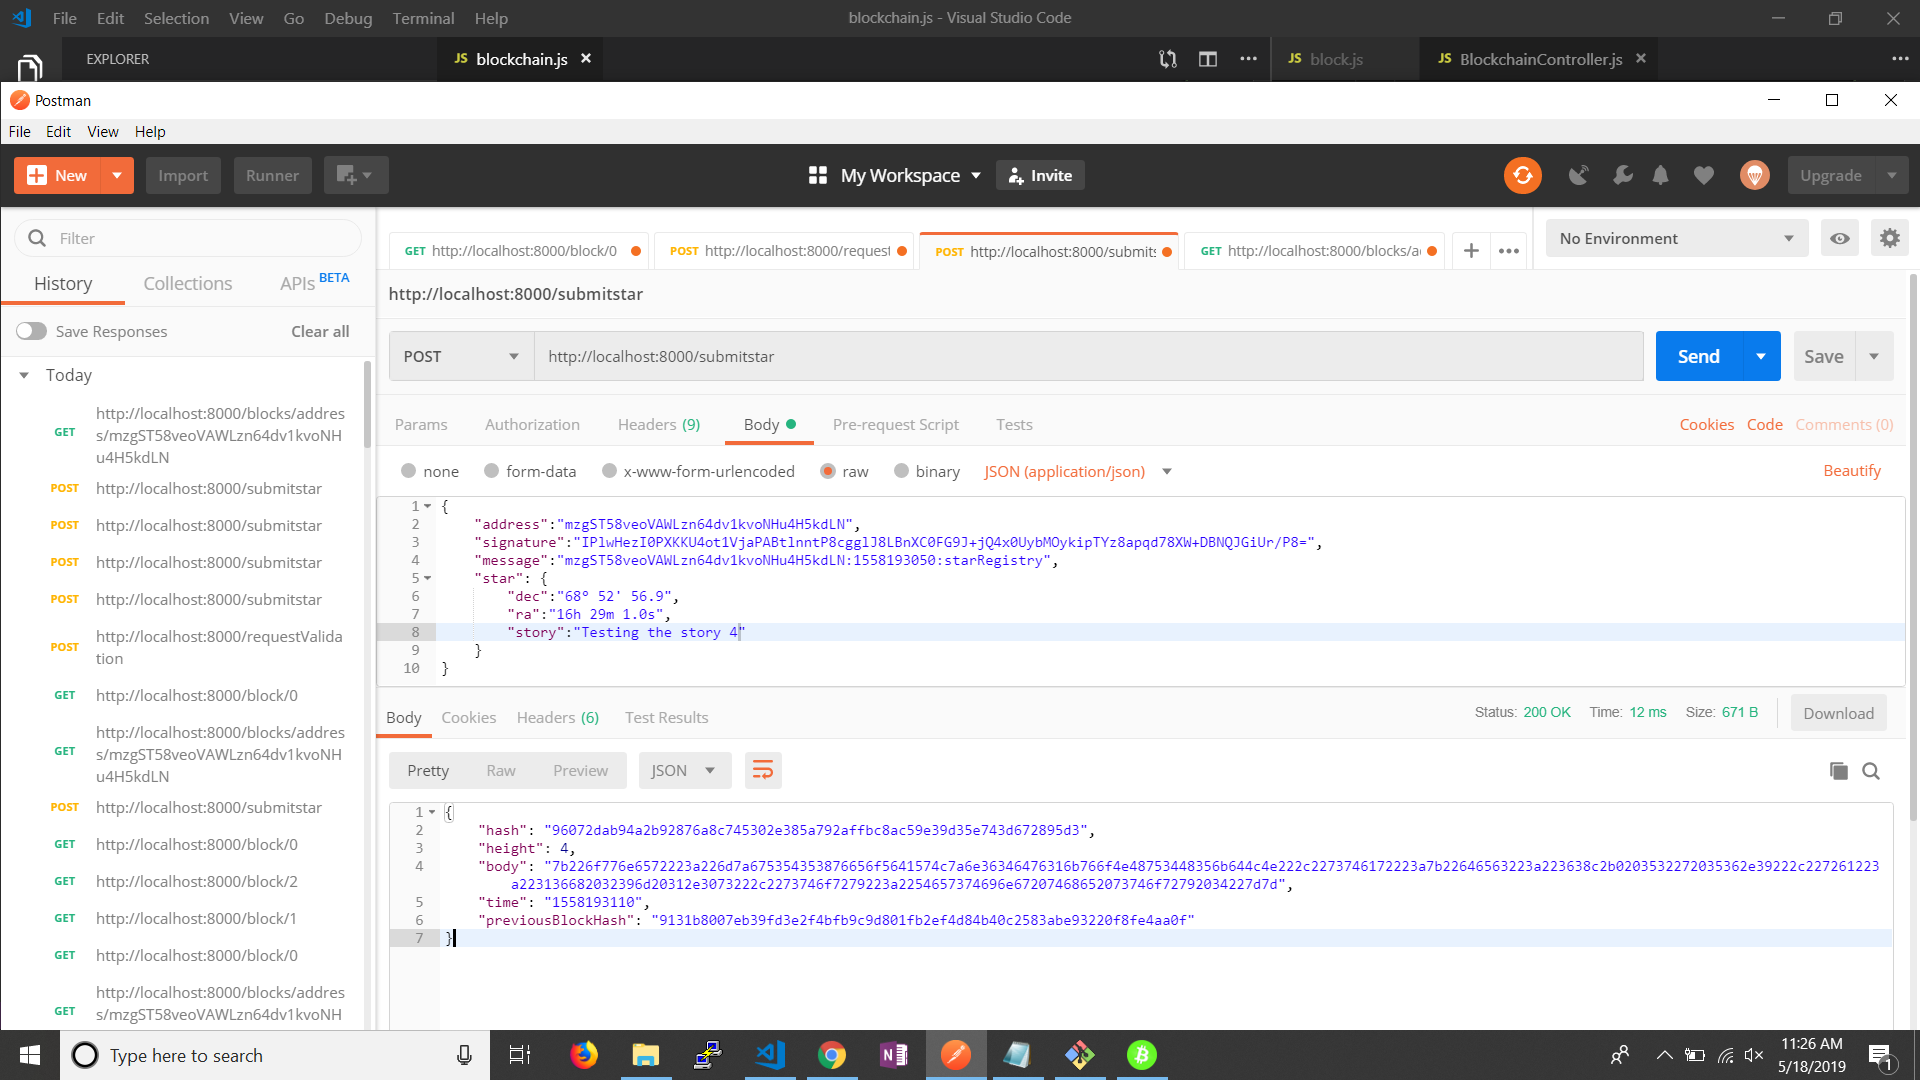Image resolution: width=1920 pixels, height=1080 pixels.
Task: Switch to the Collections tab
Action: (x=187, y=283)
